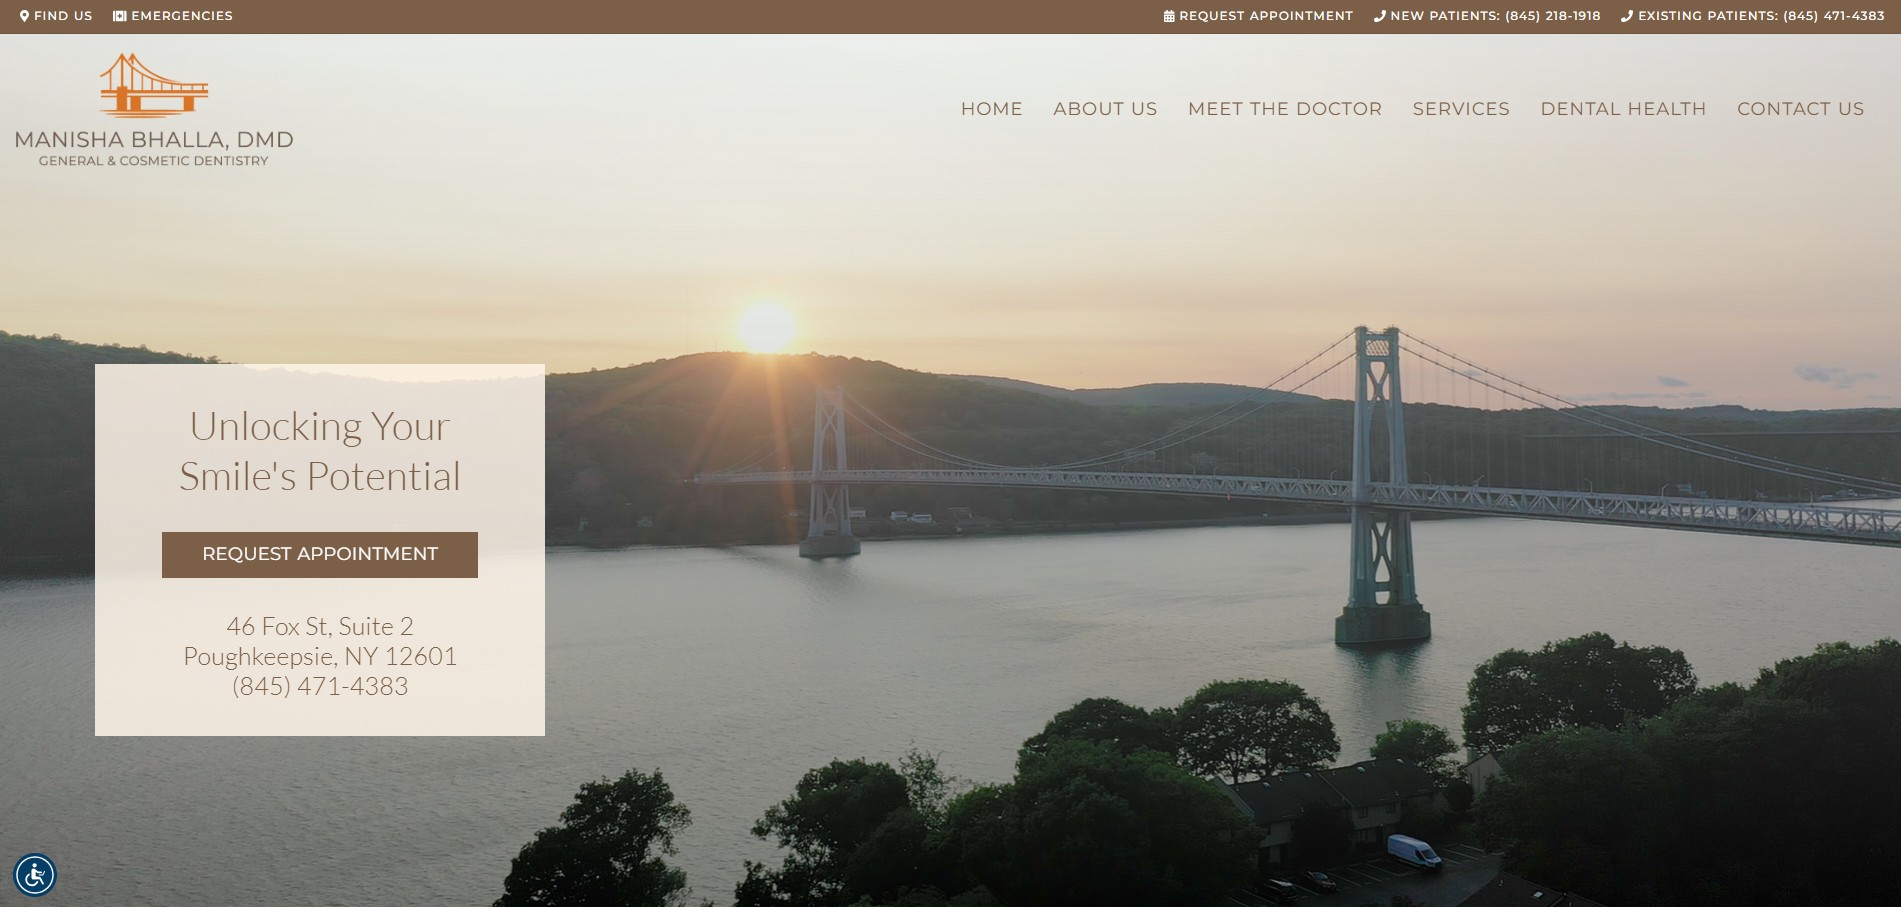Click the (845) 218-1918 new patients number
The width and height of the screenshot is (1901, 907).
click(x=1552, y=16)
